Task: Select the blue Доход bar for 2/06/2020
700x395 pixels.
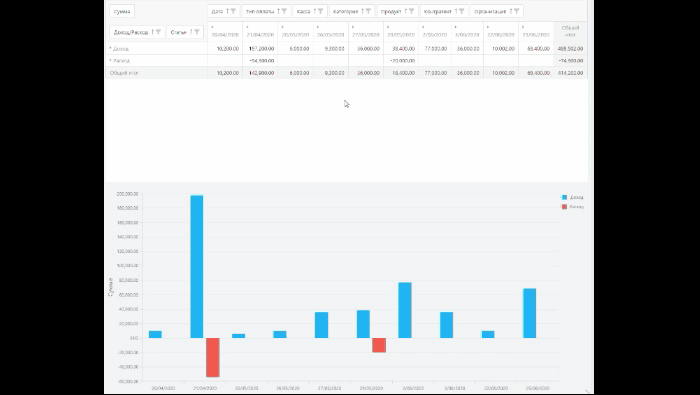Action: point(405,310)
